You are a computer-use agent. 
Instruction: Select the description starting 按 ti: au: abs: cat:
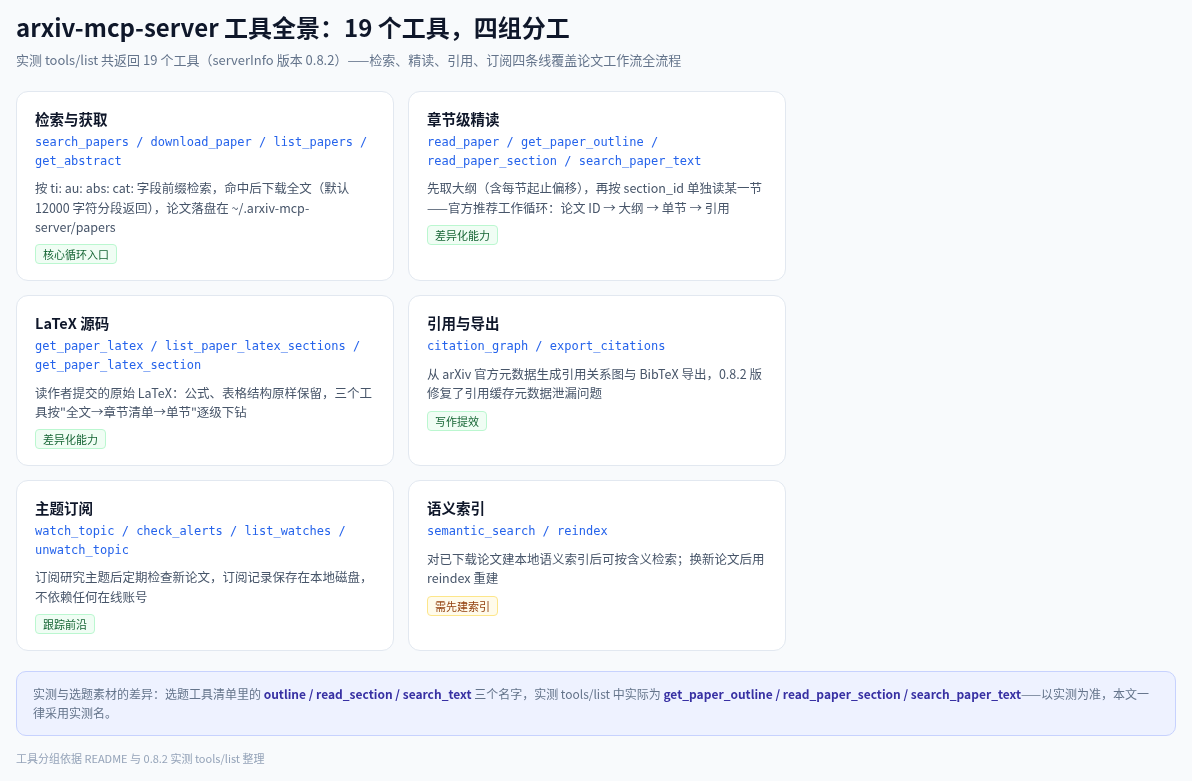click(x=192, y=208)
